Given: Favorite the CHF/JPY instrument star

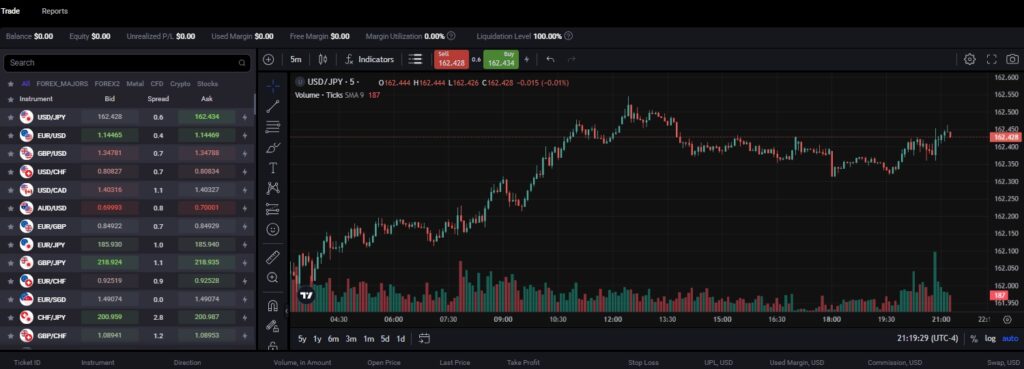Looking at the screenshot, I should pos(10,317).
